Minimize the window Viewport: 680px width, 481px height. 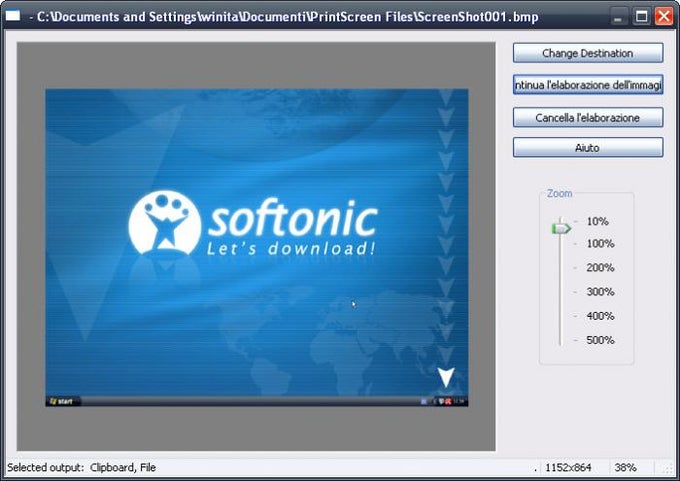click(618, 16)
